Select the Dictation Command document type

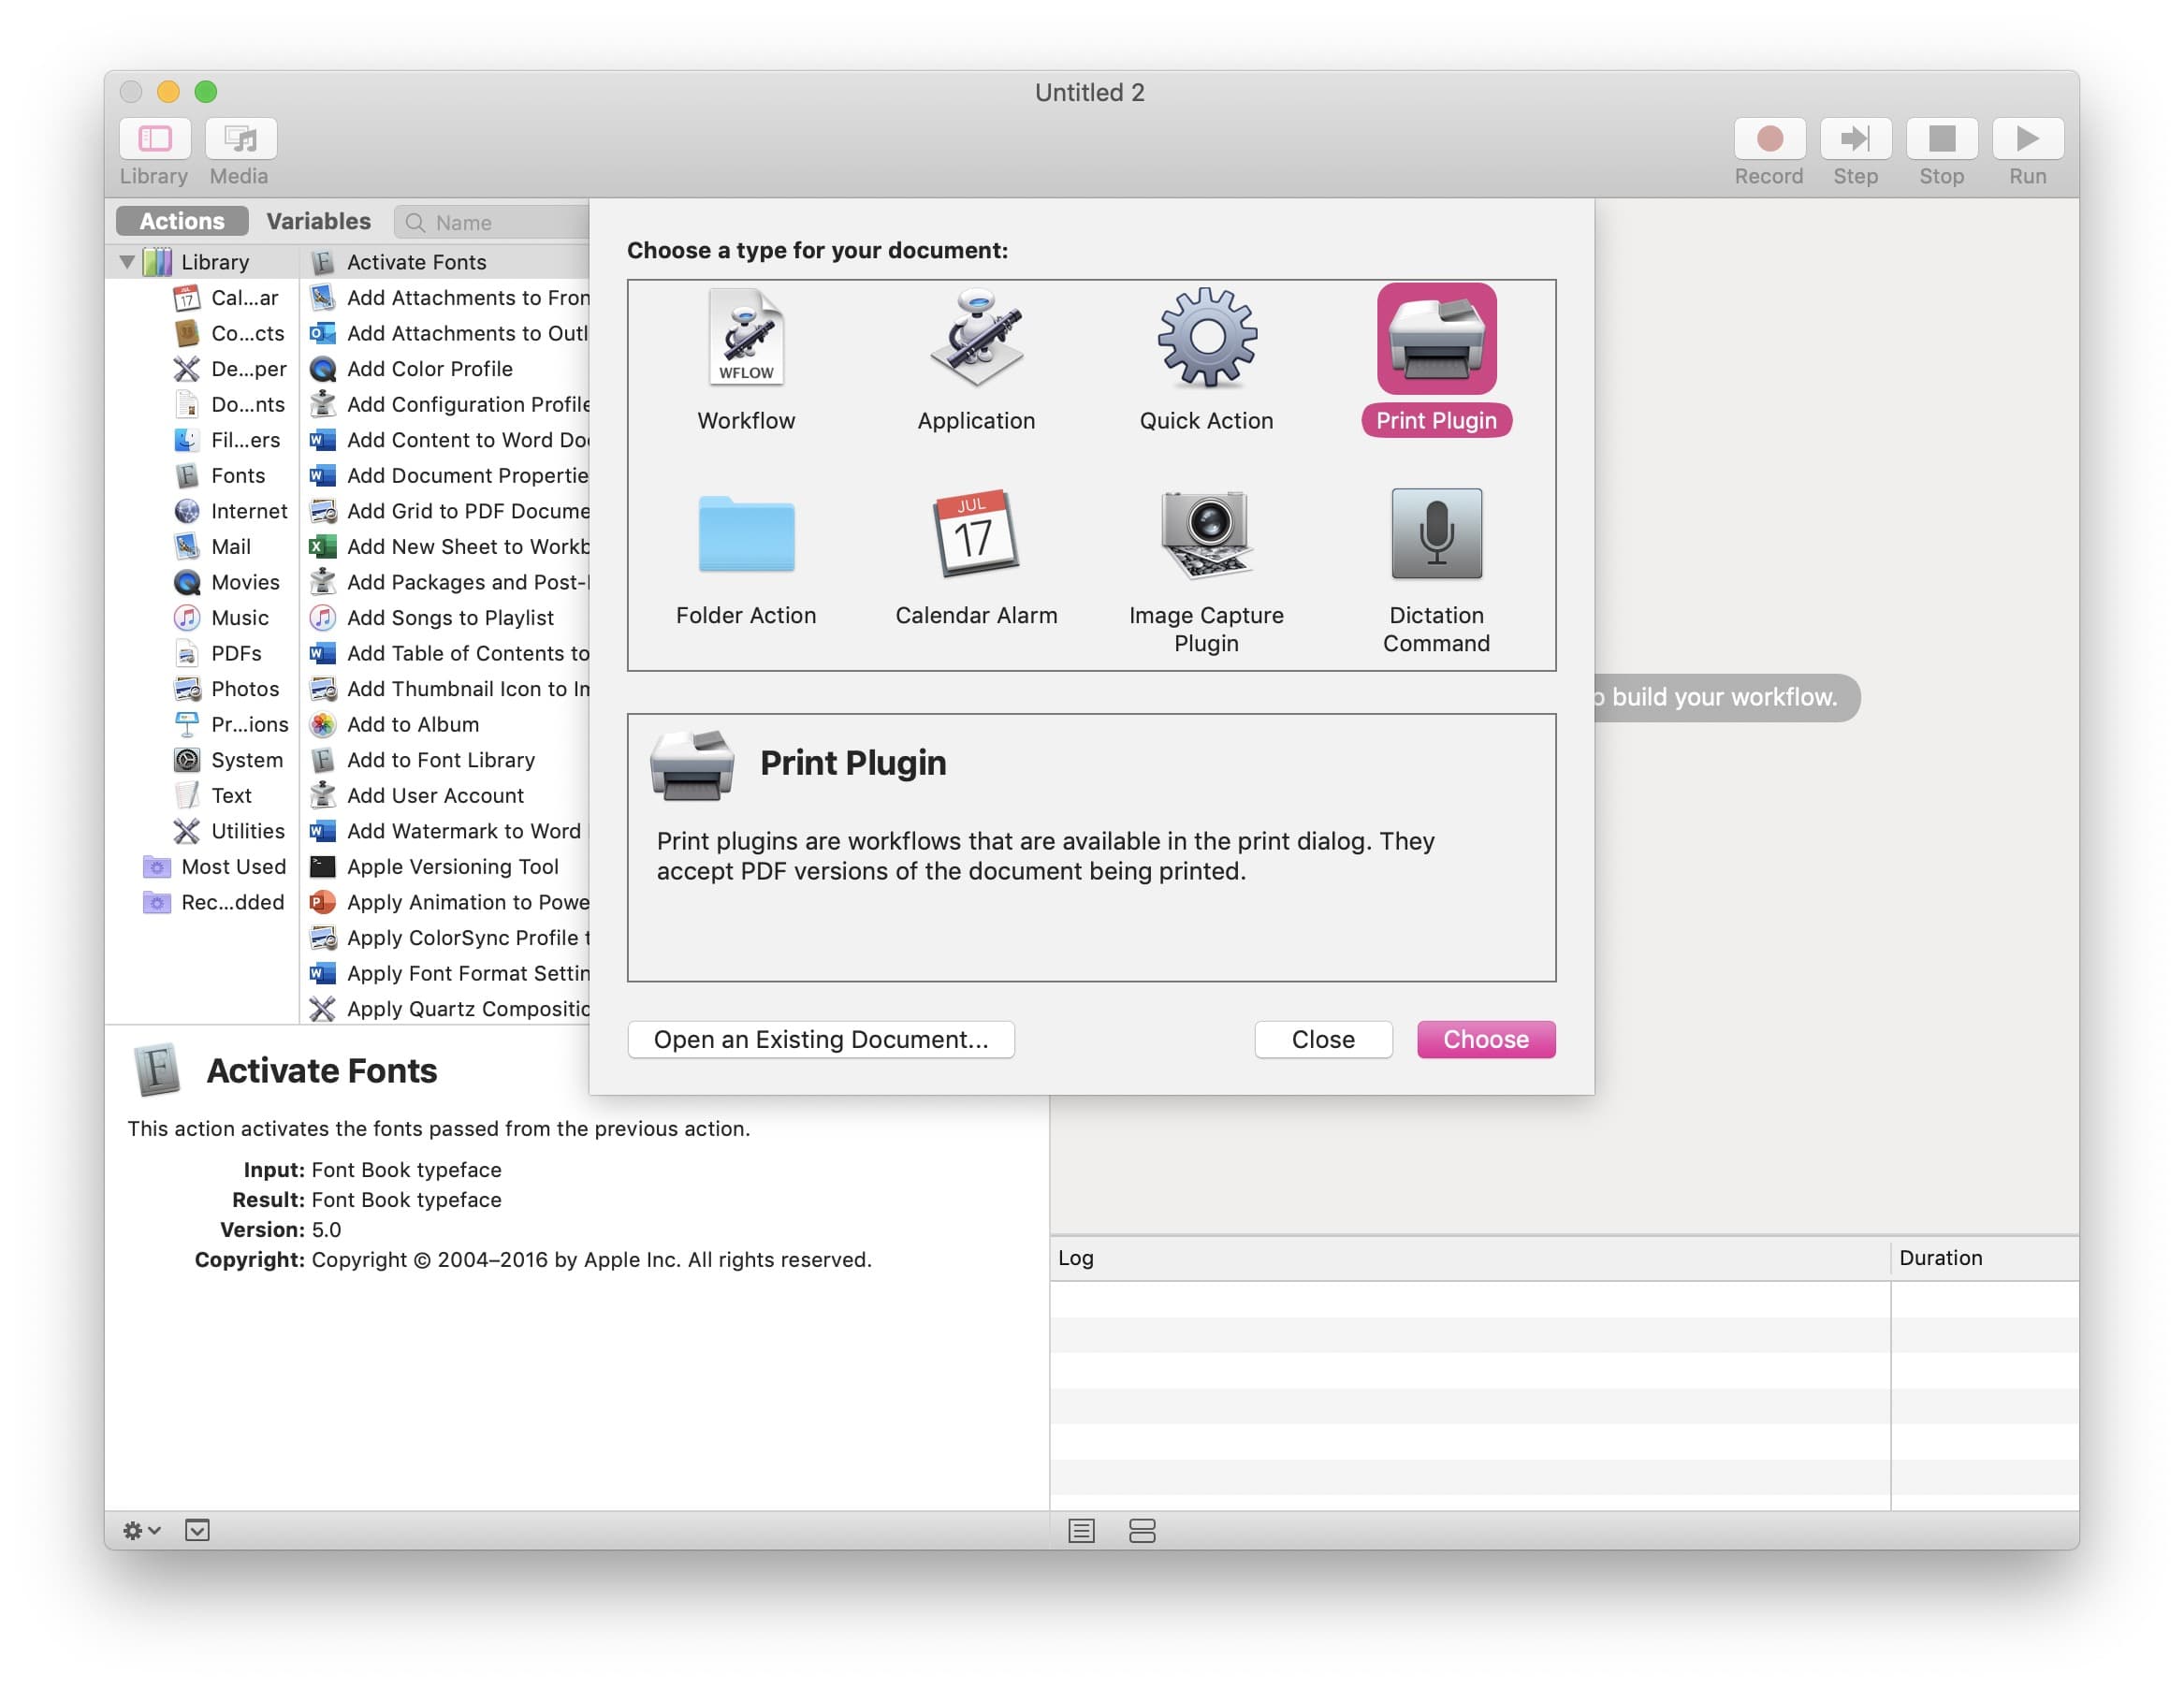pos(1436,572)
